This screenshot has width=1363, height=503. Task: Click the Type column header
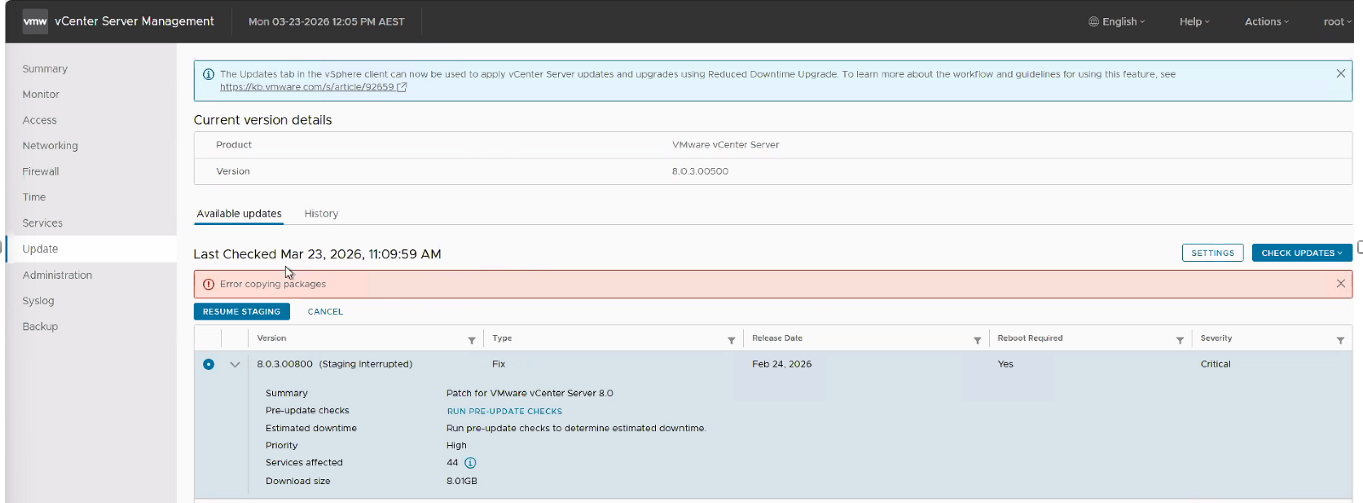pyautogui.click(x=502, y=338)
